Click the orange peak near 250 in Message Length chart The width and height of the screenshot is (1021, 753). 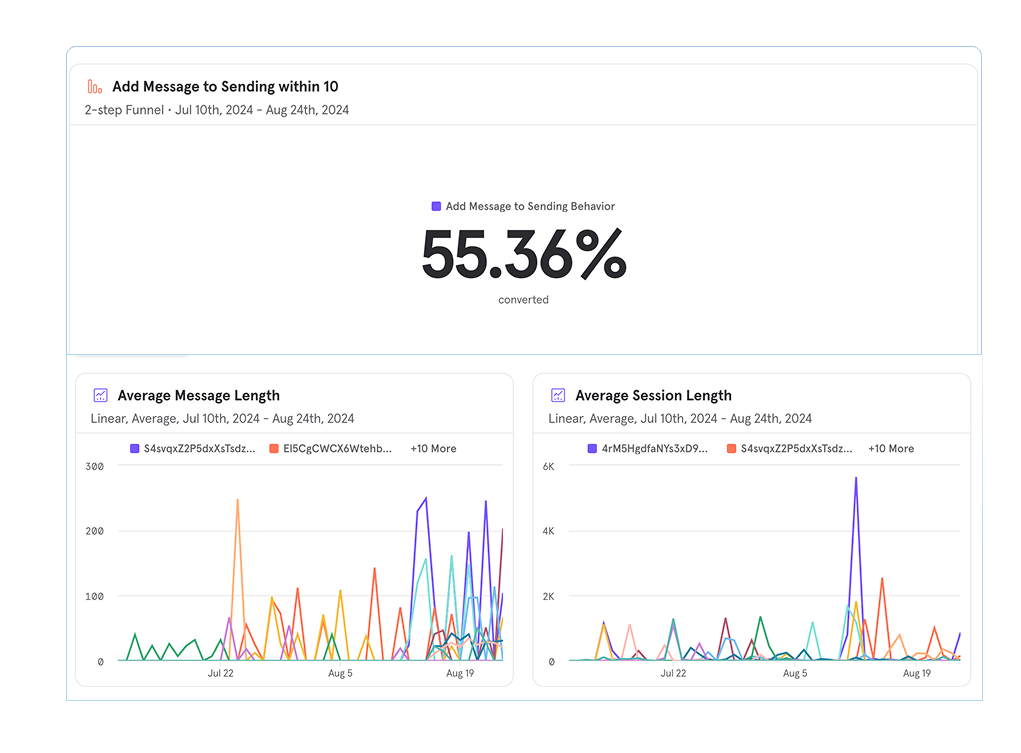click(237, 501)
